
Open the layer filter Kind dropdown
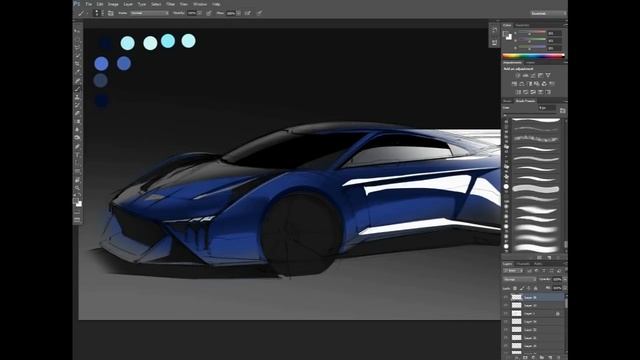(513, 271)
